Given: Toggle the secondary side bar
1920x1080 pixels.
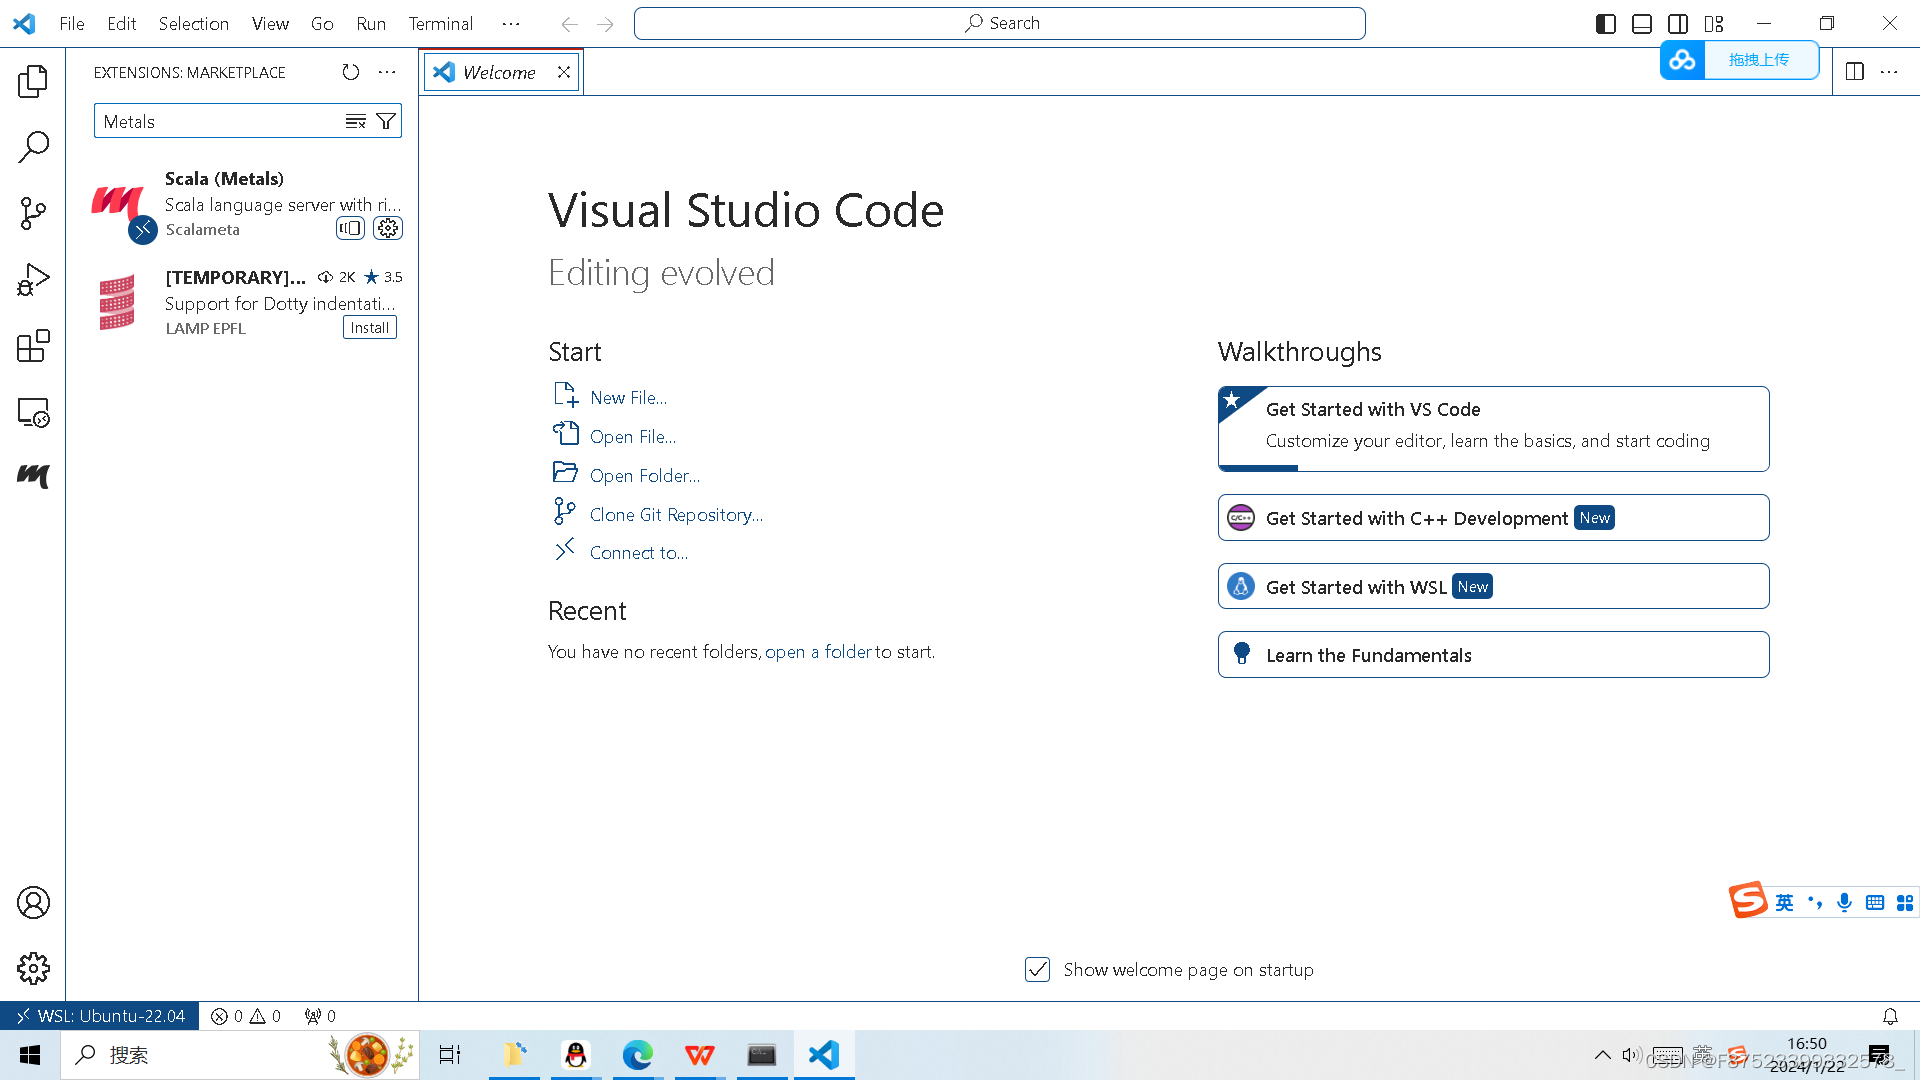Looking at the screenshot, I should [1678, 24].
